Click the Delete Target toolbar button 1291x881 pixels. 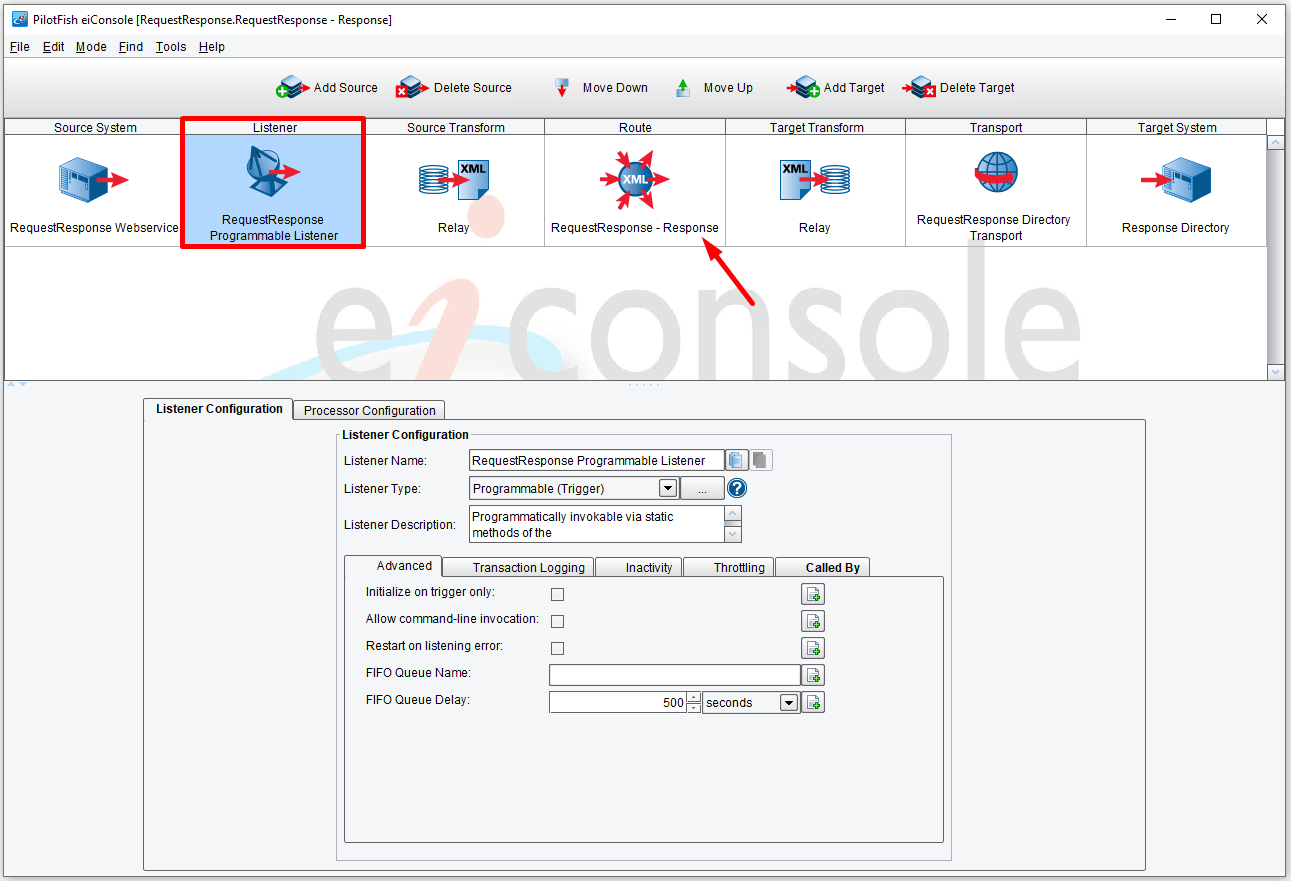pyautogui.click(x=958, y=88)
